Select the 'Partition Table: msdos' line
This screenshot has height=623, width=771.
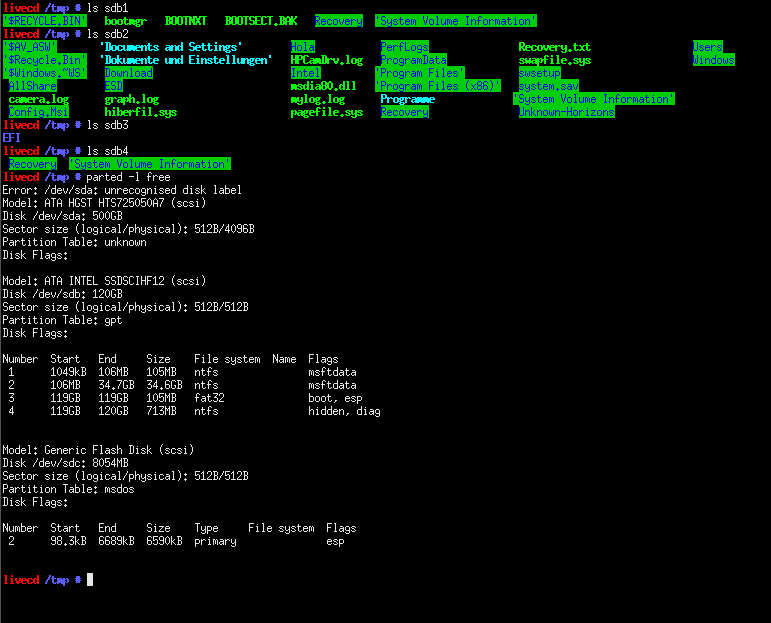click(68, 489)
